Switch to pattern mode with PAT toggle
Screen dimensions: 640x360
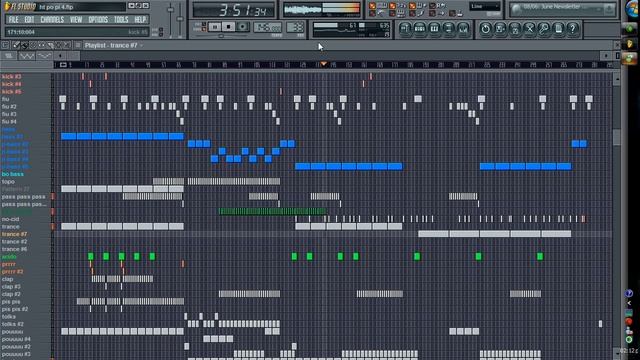coord(204,24)
